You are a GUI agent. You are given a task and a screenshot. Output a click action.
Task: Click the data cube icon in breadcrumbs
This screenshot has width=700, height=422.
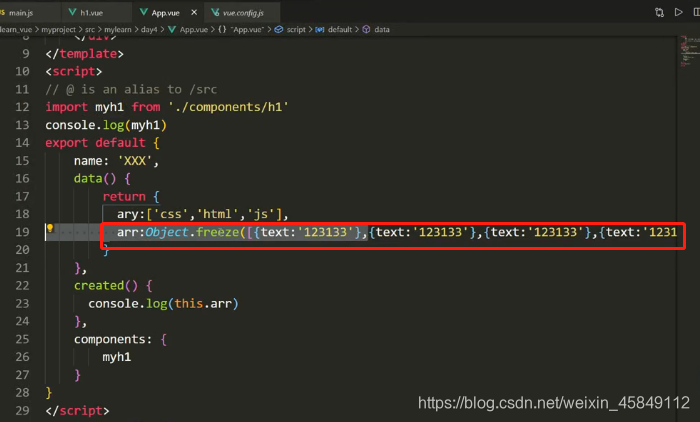pyautogui.click(x=366, y=29)
